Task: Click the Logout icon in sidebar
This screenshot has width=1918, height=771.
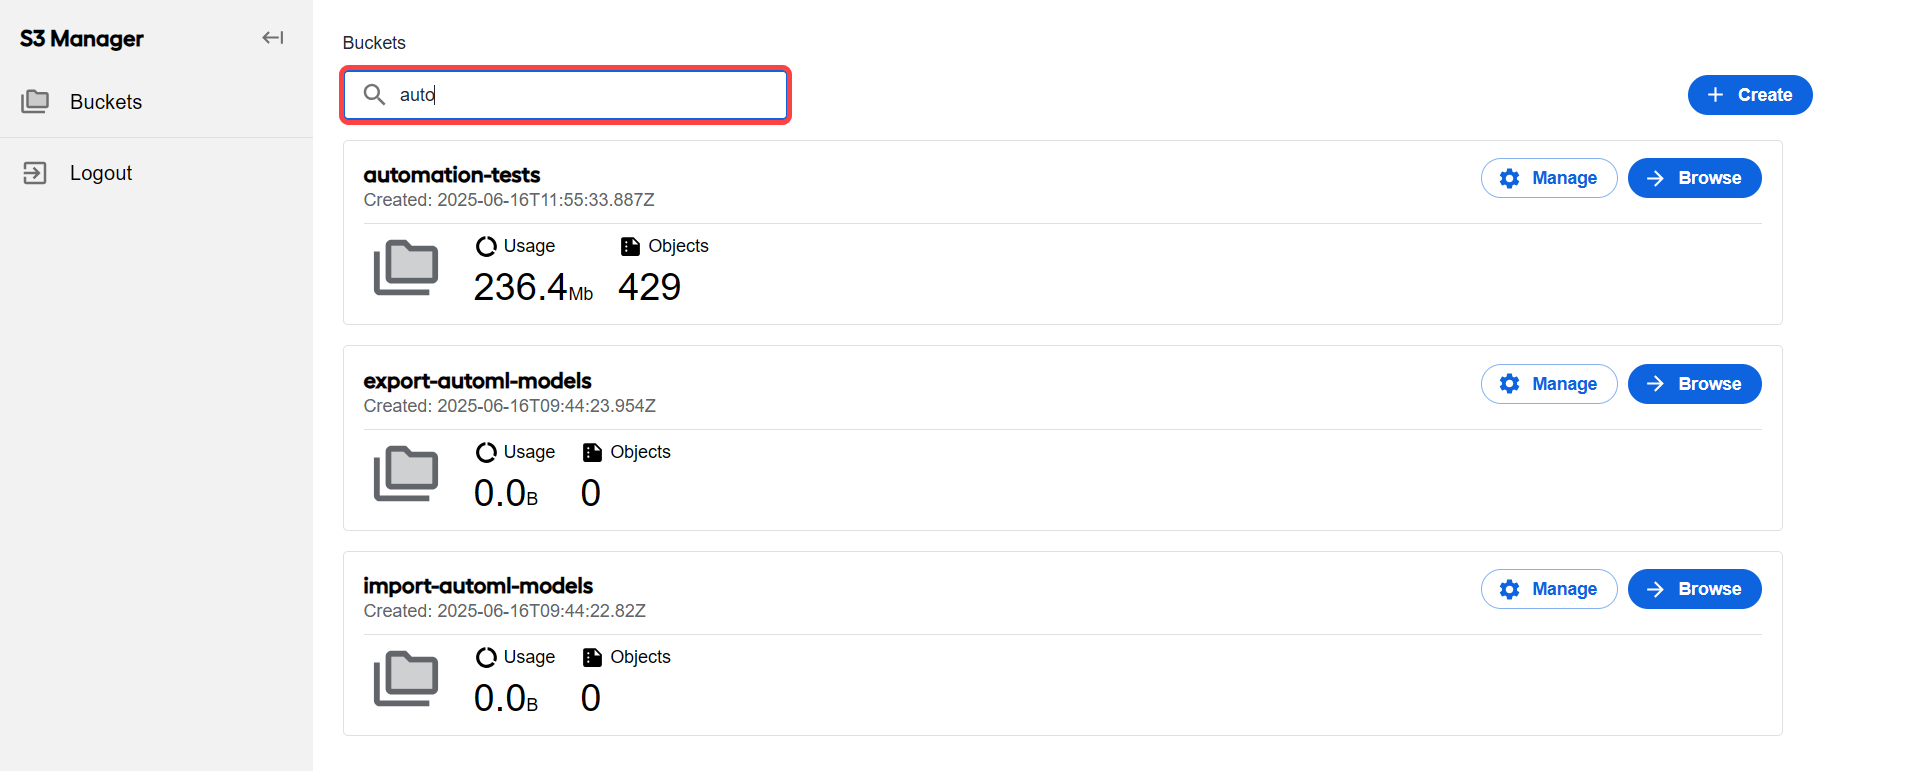Action: tap(35, 173)
